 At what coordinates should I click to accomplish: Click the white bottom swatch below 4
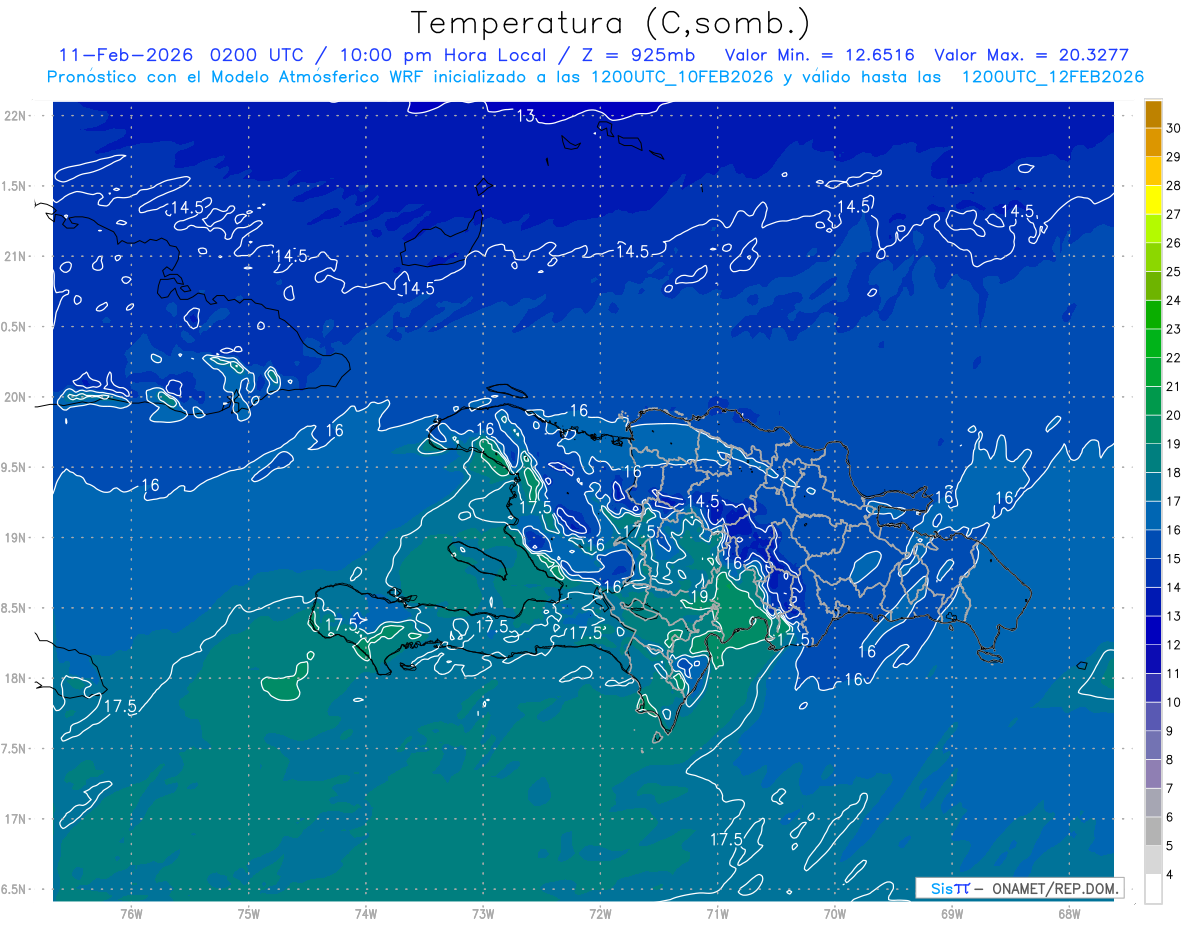[1153, 889]
